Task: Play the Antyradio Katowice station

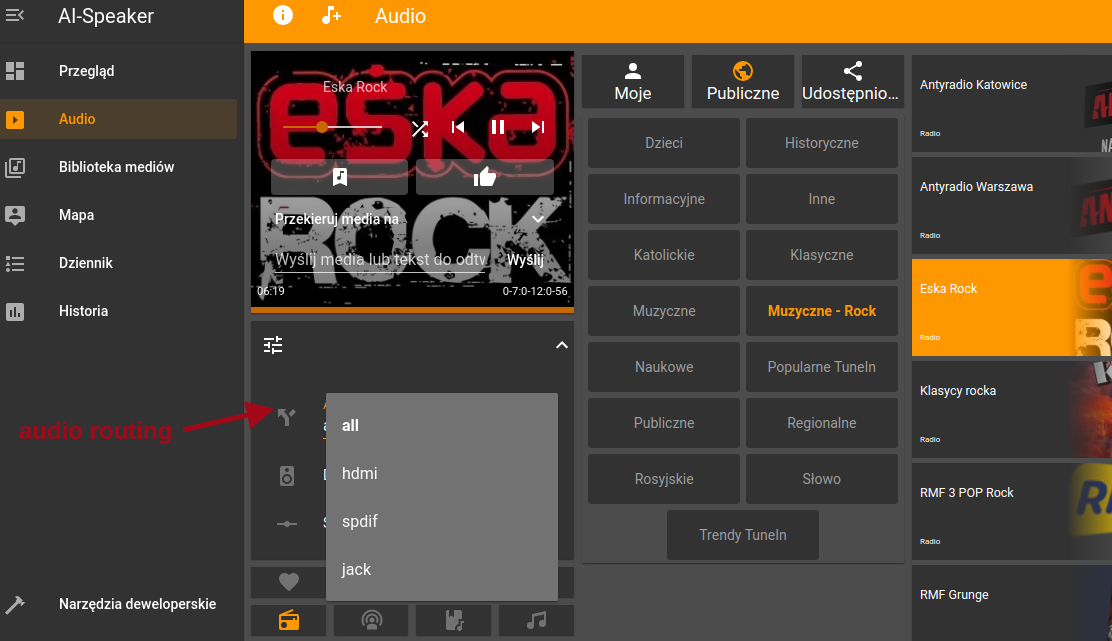Action: (1011, 104)
